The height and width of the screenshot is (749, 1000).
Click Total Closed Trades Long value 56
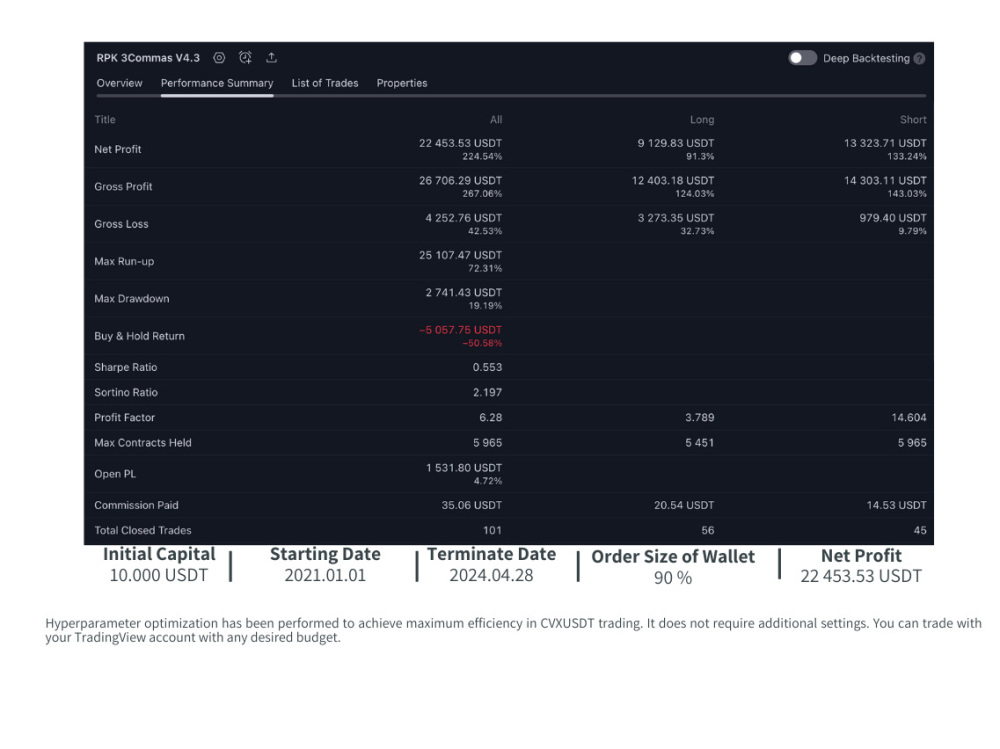point(708,530)
